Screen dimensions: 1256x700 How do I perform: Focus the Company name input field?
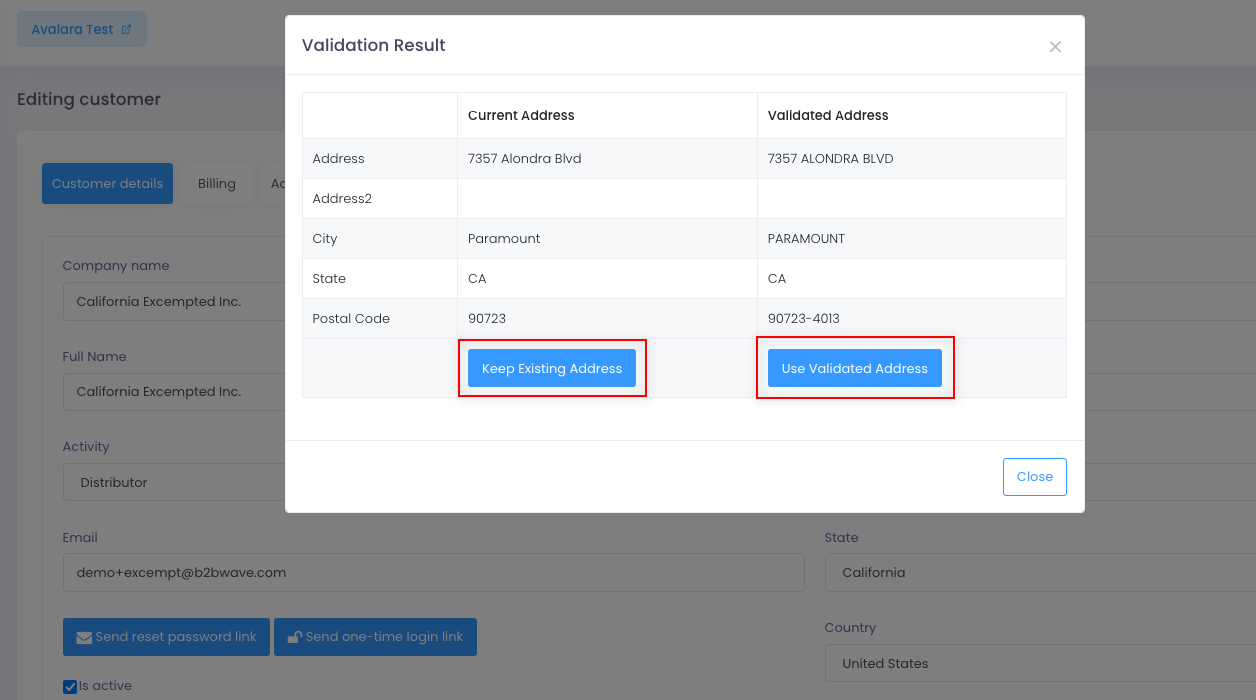pos(170,302)
